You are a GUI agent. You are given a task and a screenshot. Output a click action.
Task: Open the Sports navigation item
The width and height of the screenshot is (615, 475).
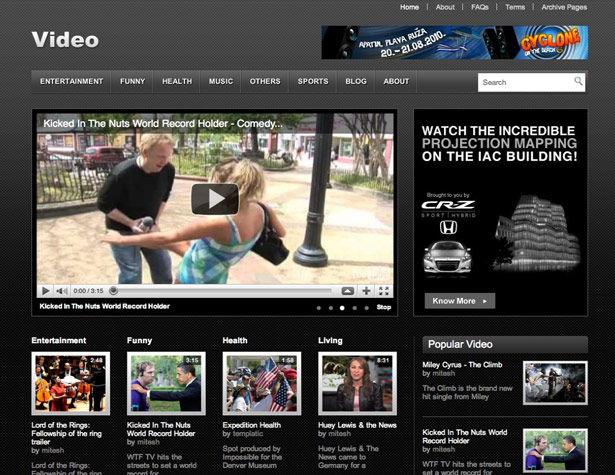313,81
